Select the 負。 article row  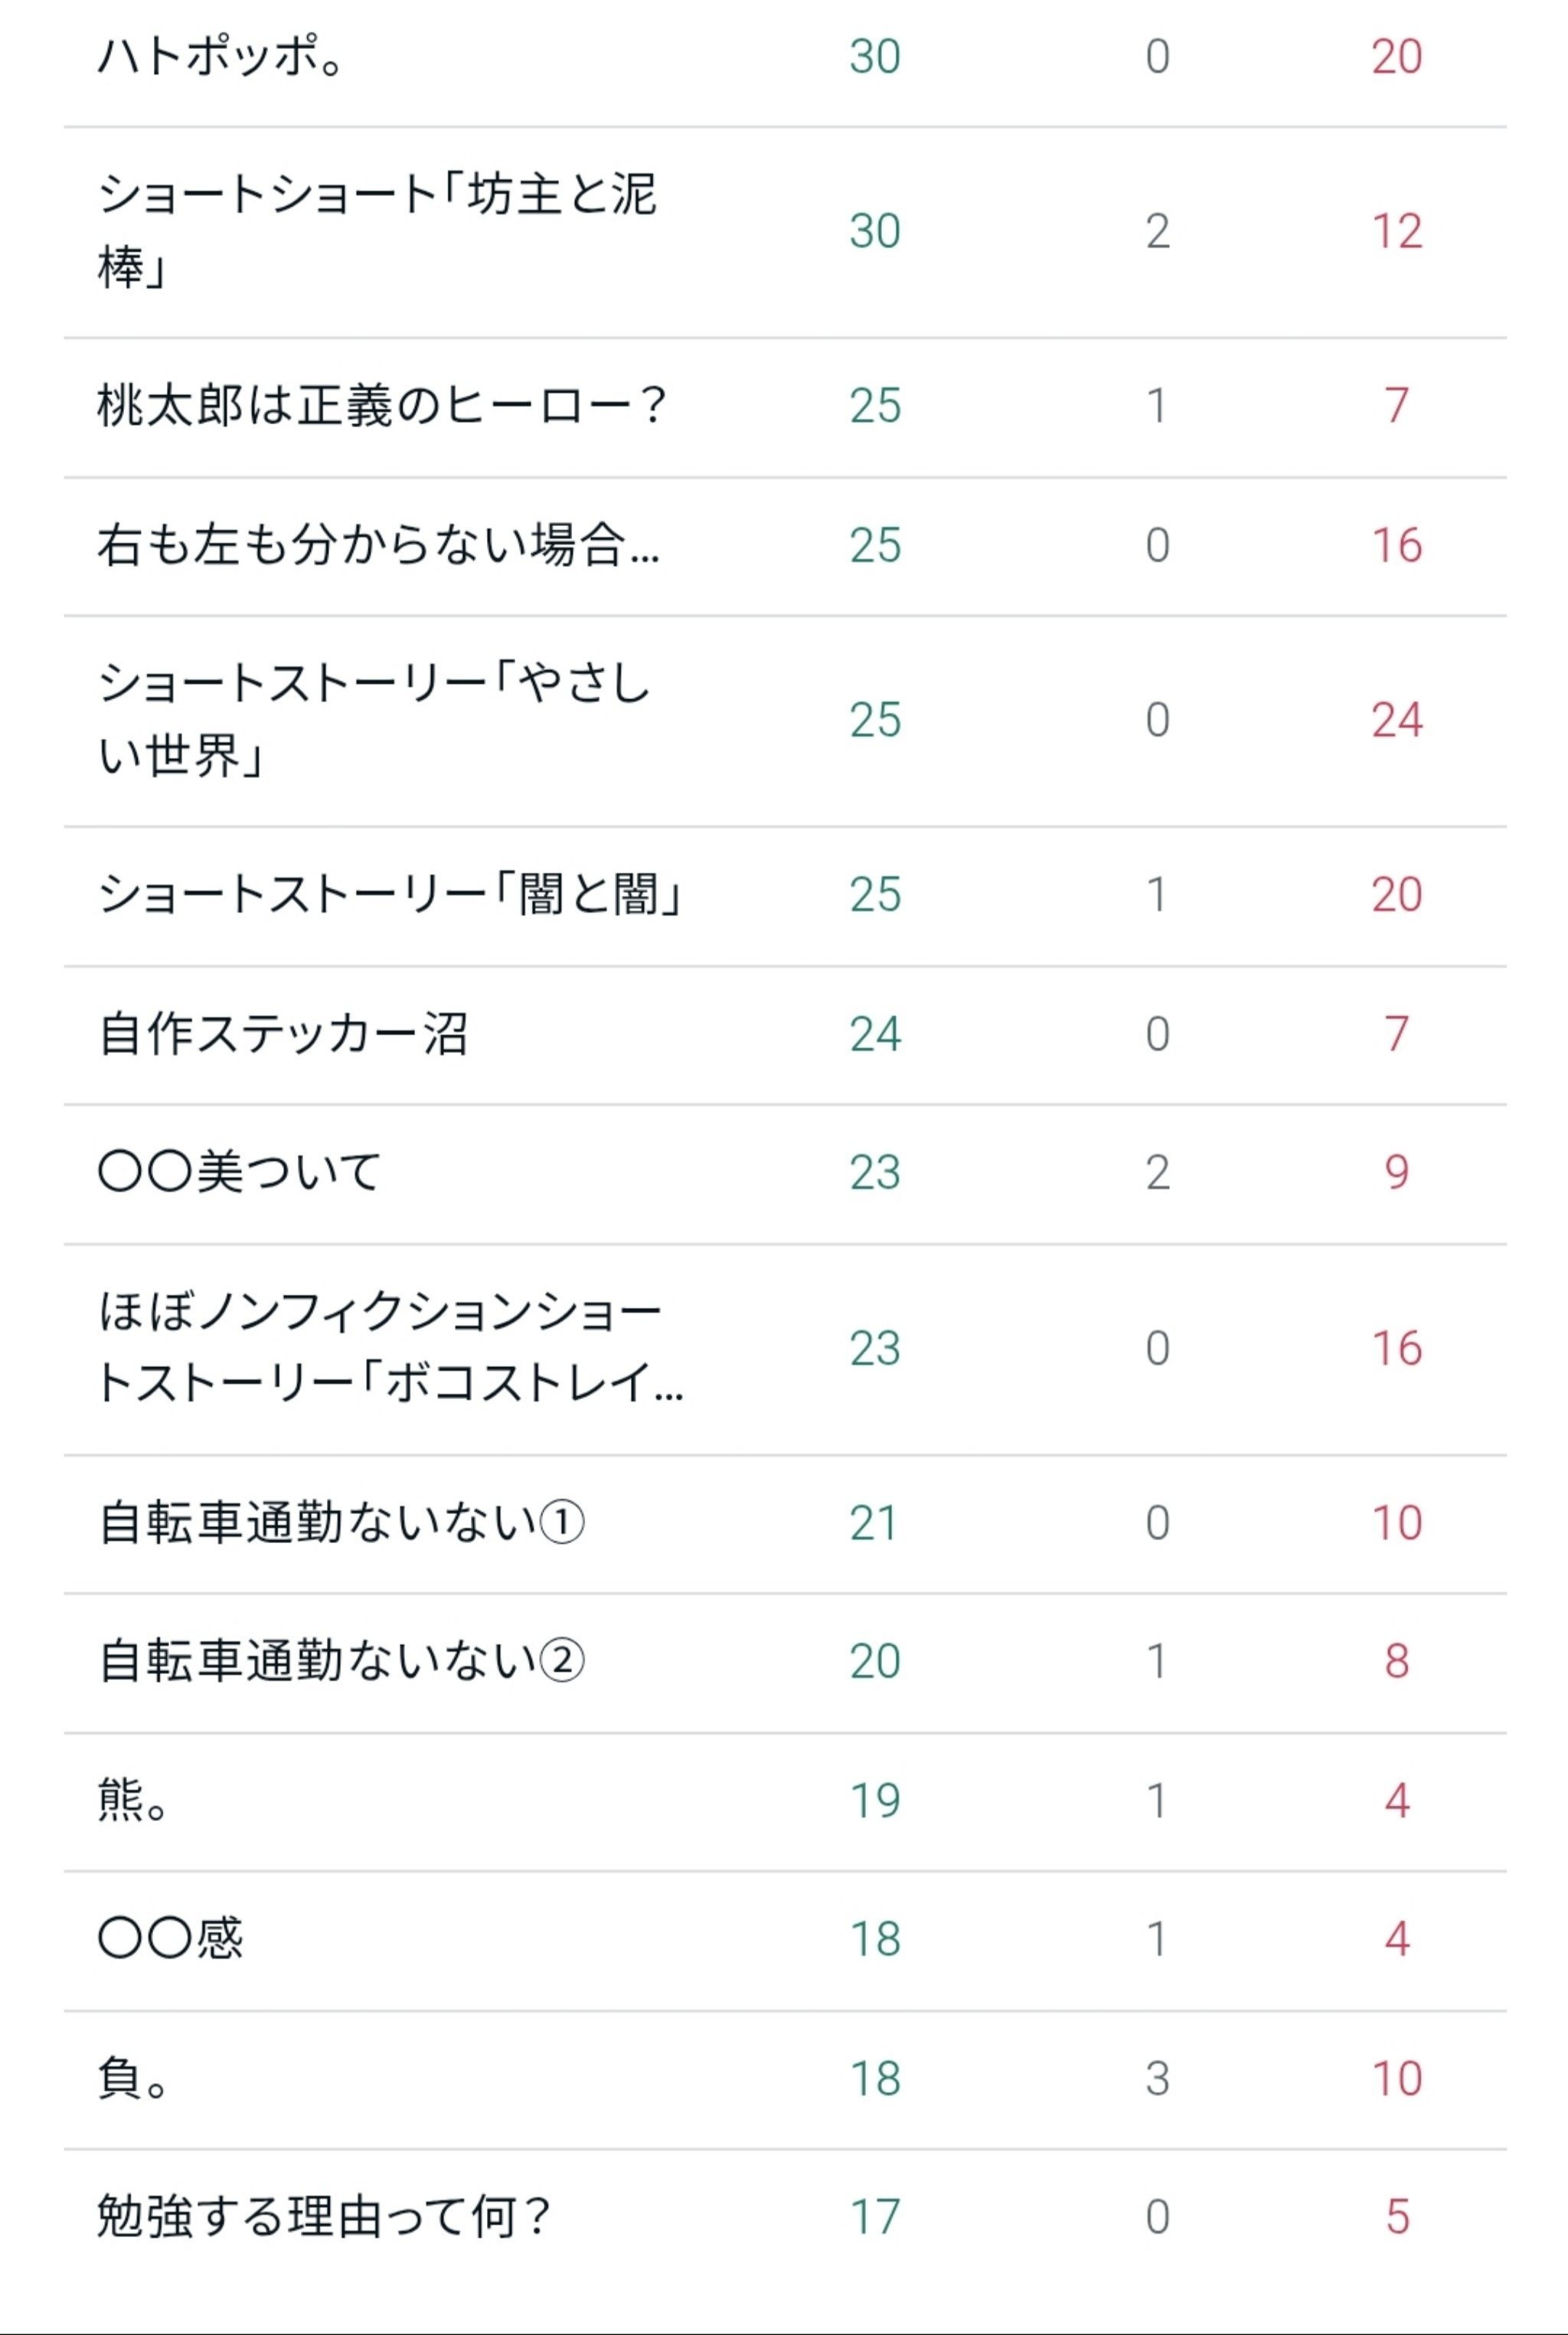133,2079
